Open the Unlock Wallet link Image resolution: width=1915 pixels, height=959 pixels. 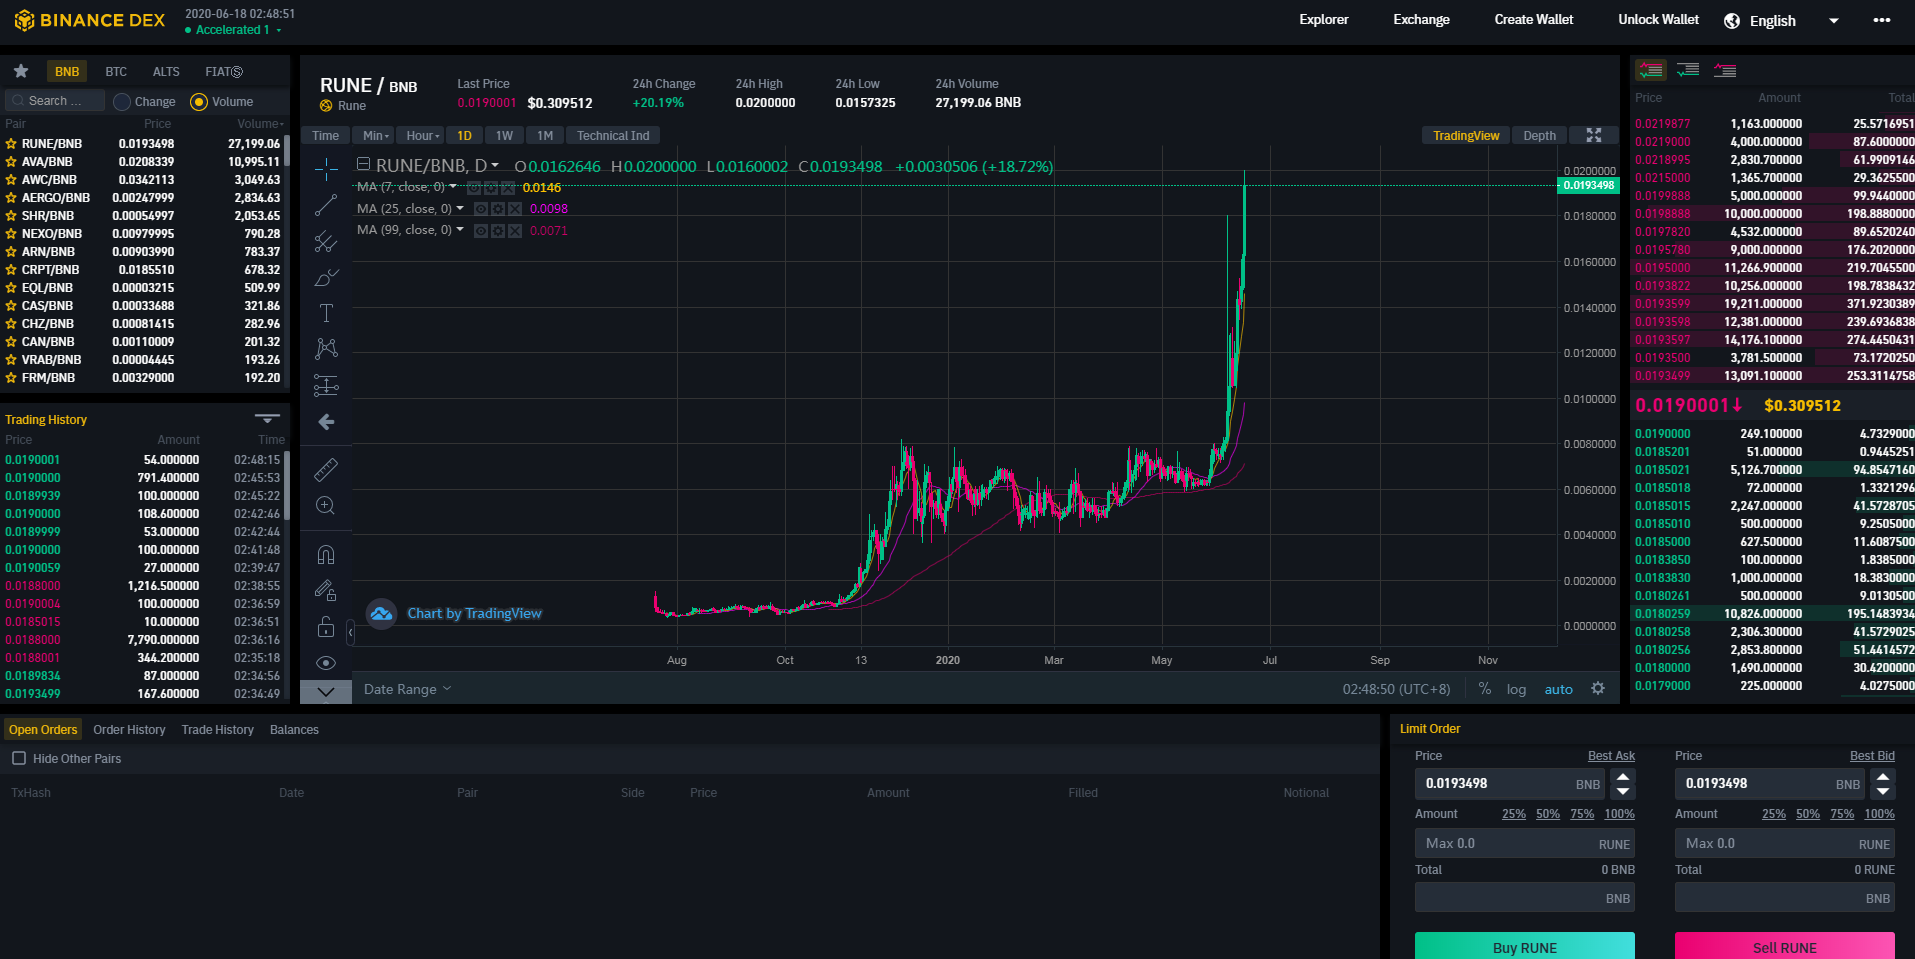(x=1658, y=19)
